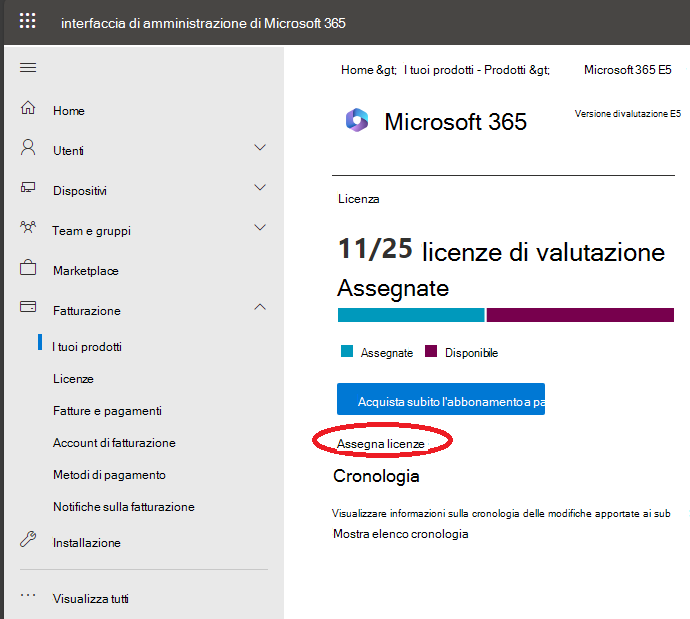Expand the Utenti menu chevron
The image size is (690, 619).
tap(260, 147)
